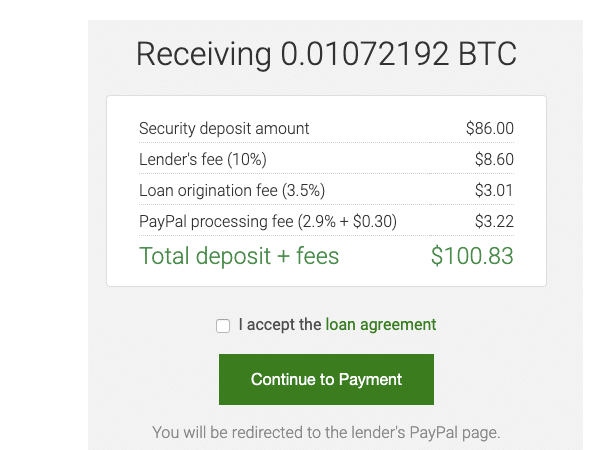This screenshot has width=611, height=450.
Task: Click the $100.83 total amount
Action: pos(472,256)
